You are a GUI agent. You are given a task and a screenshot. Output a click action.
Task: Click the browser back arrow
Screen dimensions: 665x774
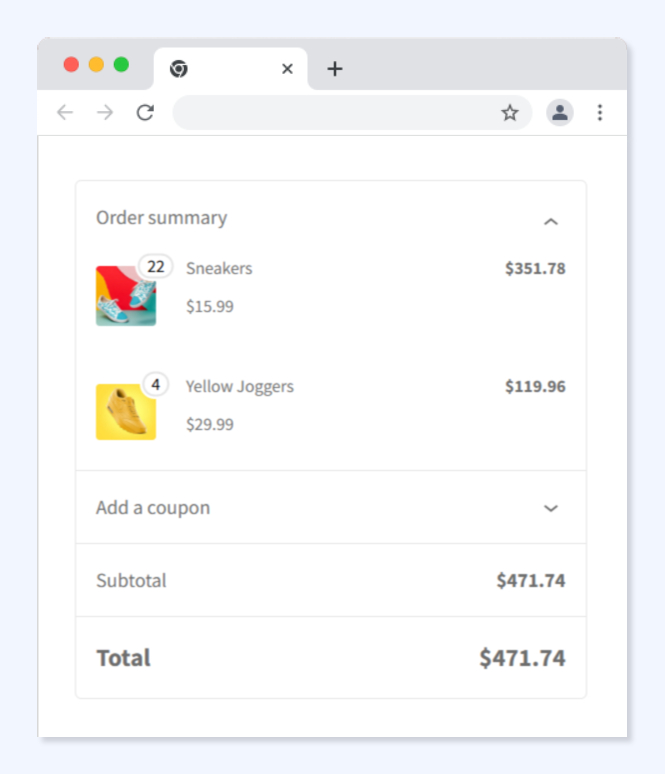click(65, 113)
